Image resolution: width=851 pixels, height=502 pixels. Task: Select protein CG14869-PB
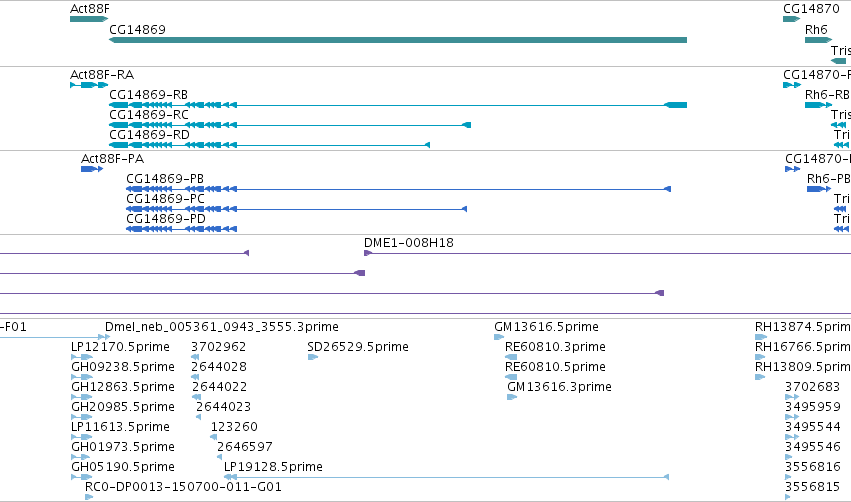click(165, 179)
